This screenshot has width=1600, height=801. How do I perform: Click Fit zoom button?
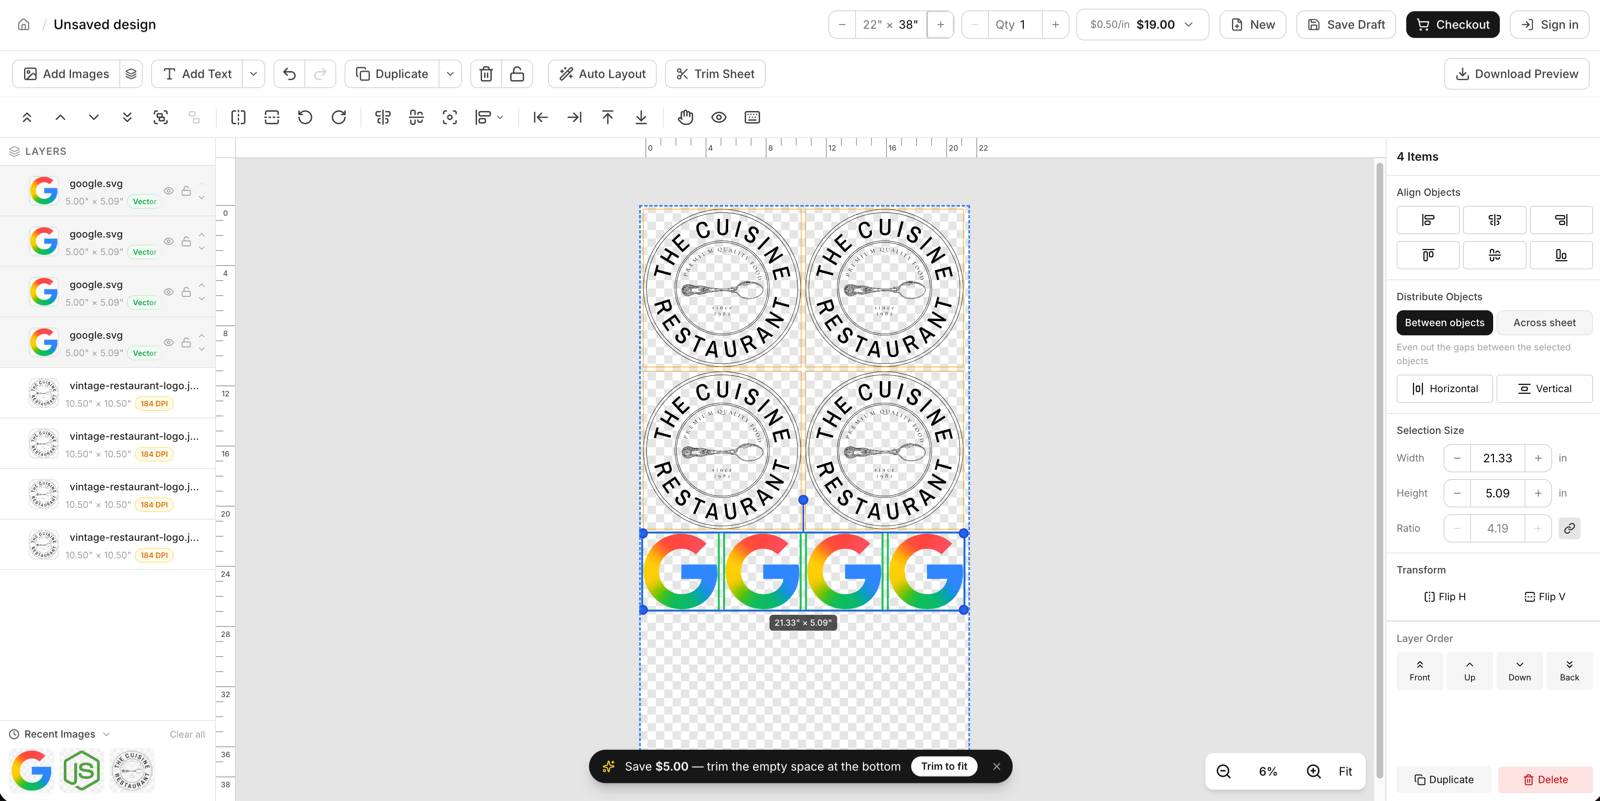point(1345,771)
